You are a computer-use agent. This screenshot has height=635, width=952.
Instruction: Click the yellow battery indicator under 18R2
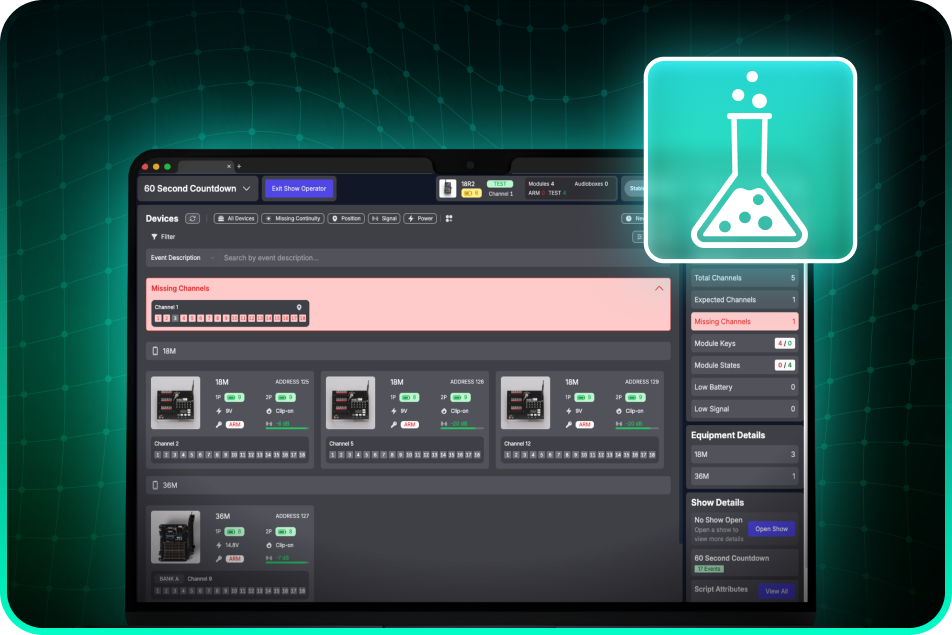tap(471, 194)
